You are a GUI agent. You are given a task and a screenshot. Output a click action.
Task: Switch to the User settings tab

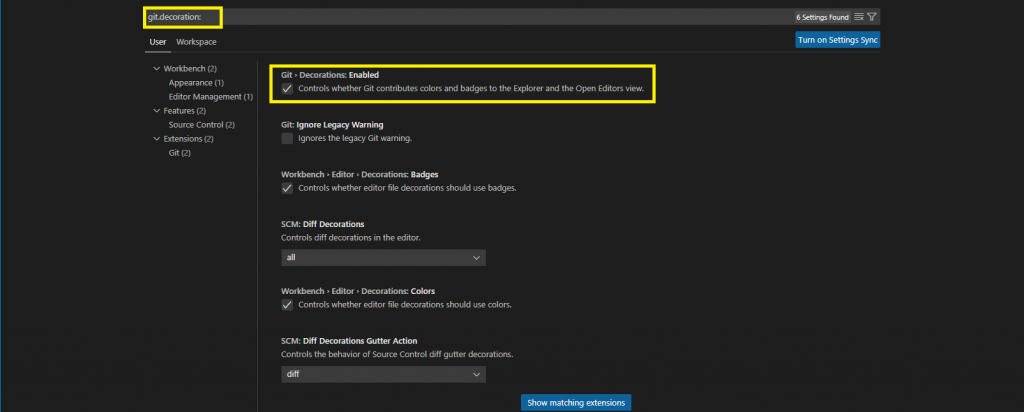coord(158,42)
